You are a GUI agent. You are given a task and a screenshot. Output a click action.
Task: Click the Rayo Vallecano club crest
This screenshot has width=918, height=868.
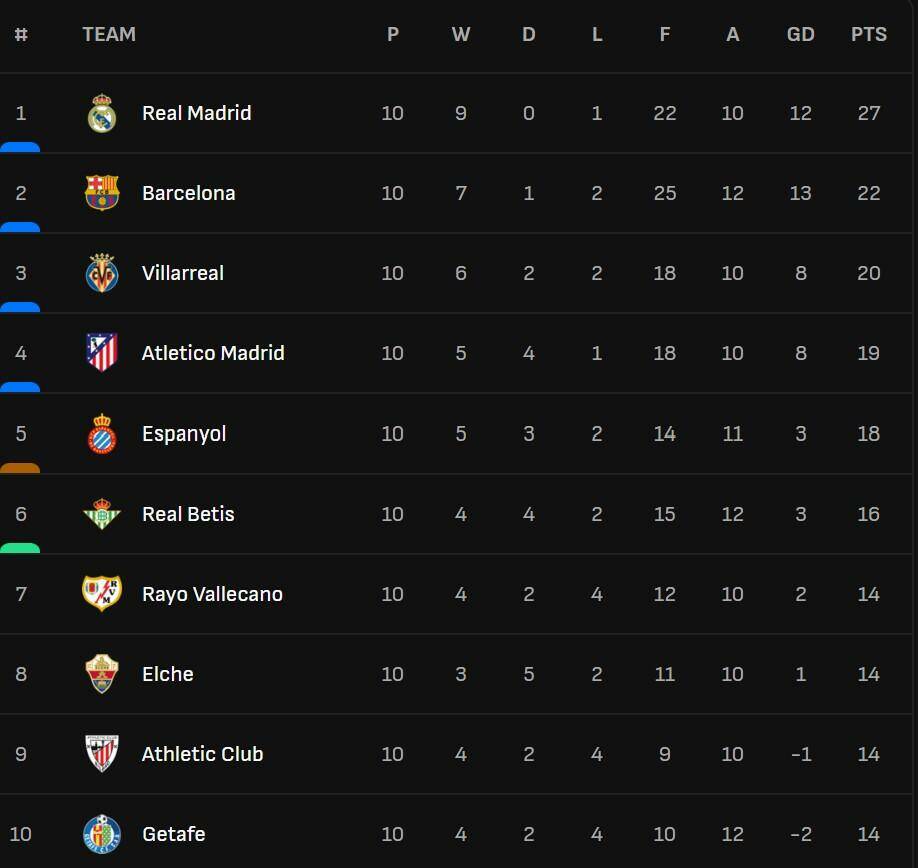tap(101, 594)
